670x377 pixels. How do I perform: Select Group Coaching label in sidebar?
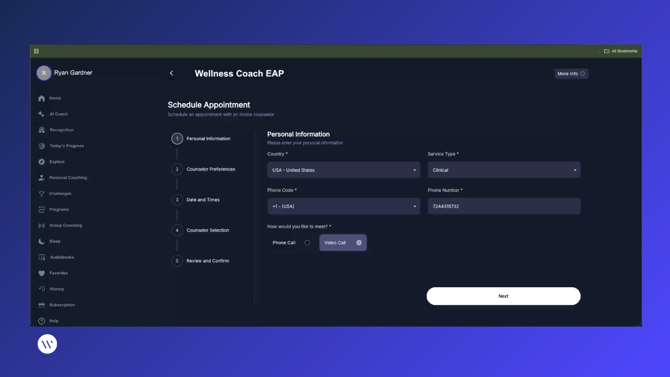pos(65,225)
